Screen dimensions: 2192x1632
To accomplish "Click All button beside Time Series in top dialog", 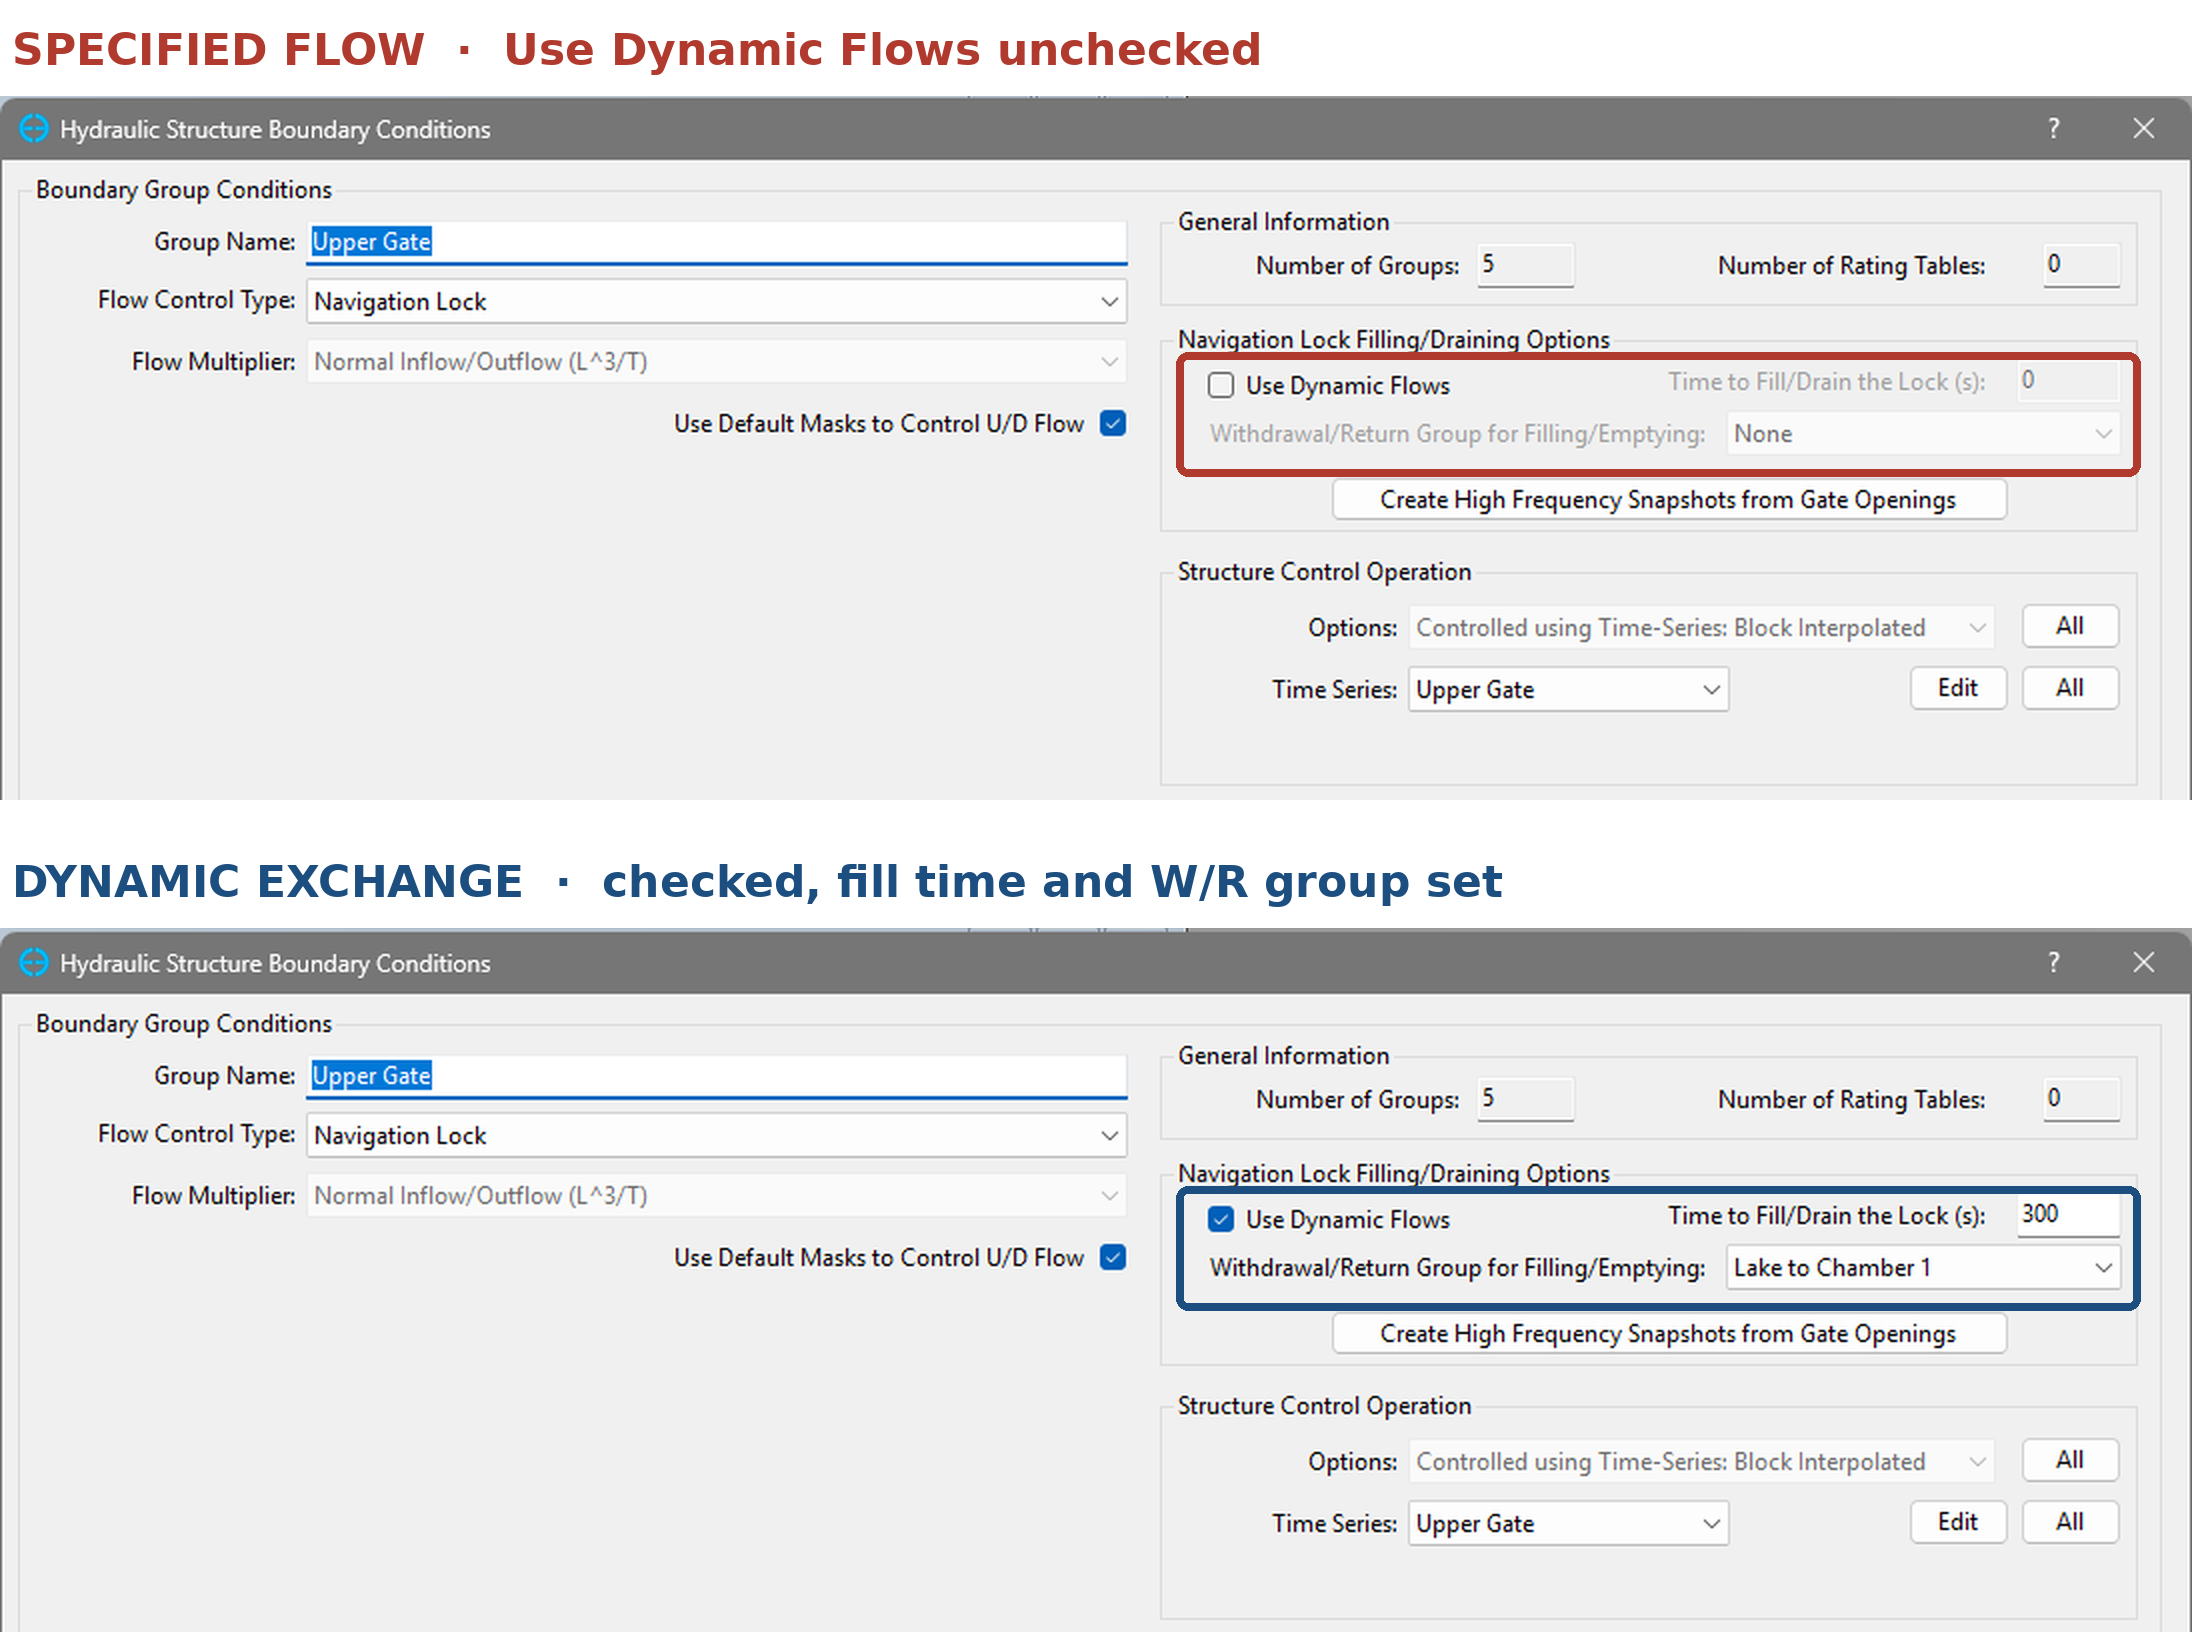I will pyautogui.click(x=2070, y=688).
